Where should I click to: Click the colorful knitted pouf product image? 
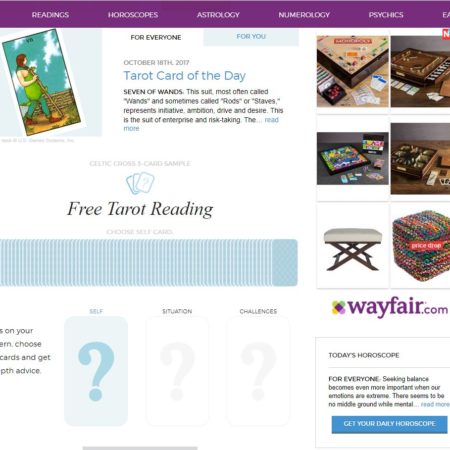[421, 246]
